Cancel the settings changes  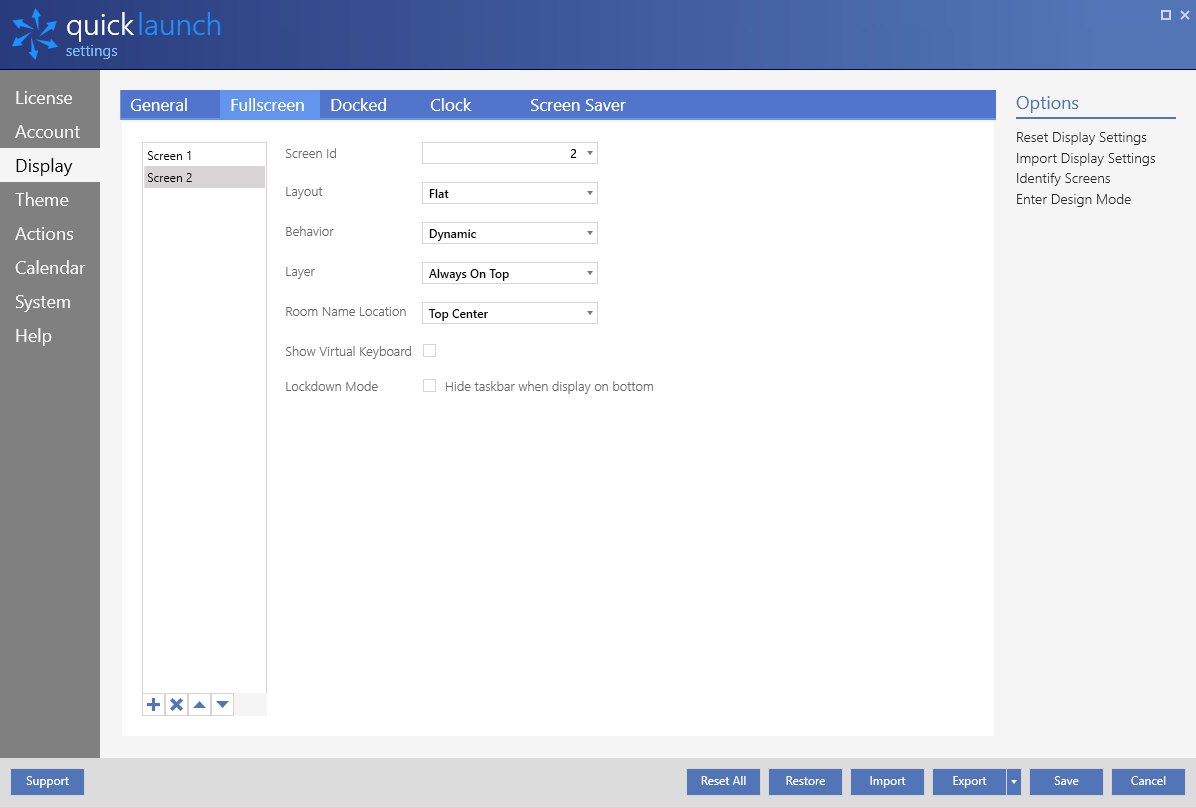(1148, 781)
